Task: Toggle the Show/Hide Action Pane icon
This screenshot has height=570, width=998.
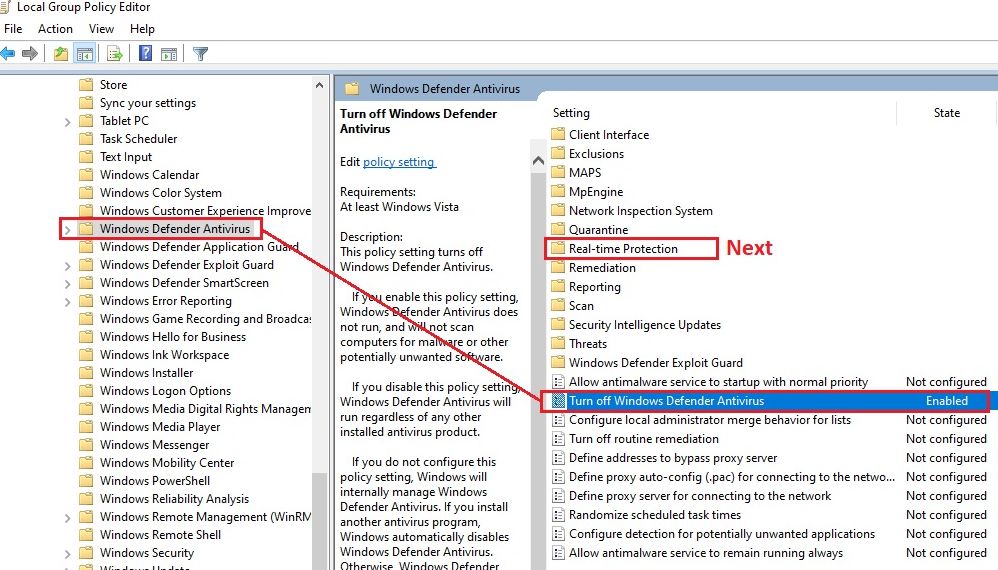Action: 169,54
